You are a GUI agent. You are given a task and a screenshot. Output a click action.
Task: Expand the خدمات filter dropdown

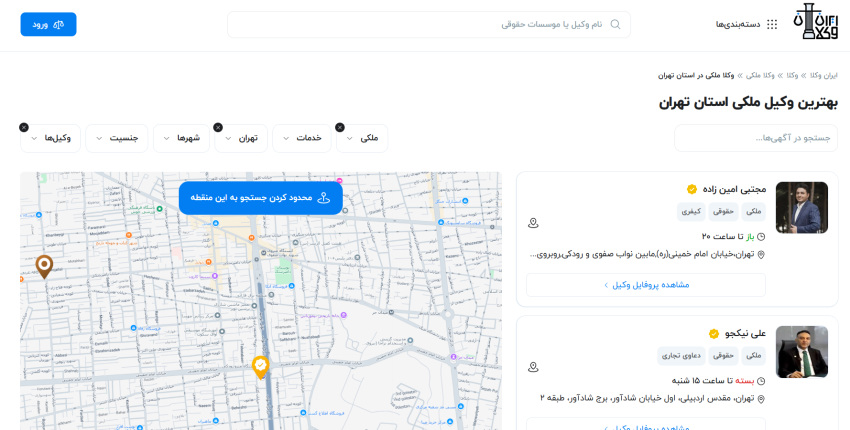[302, 138]
